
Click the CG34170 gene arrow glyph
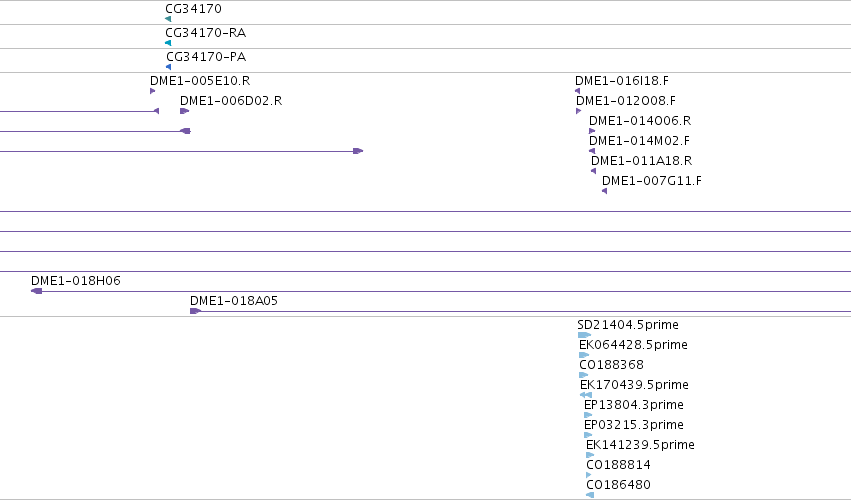pyautogui.click(x=168, y=19)
